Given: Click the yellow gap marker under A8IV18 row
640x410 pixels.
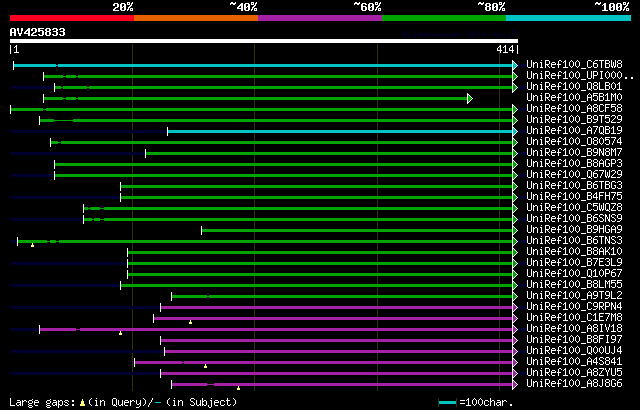Looking at the screenshot, I should pyautogui.click(x=120, y=333).
